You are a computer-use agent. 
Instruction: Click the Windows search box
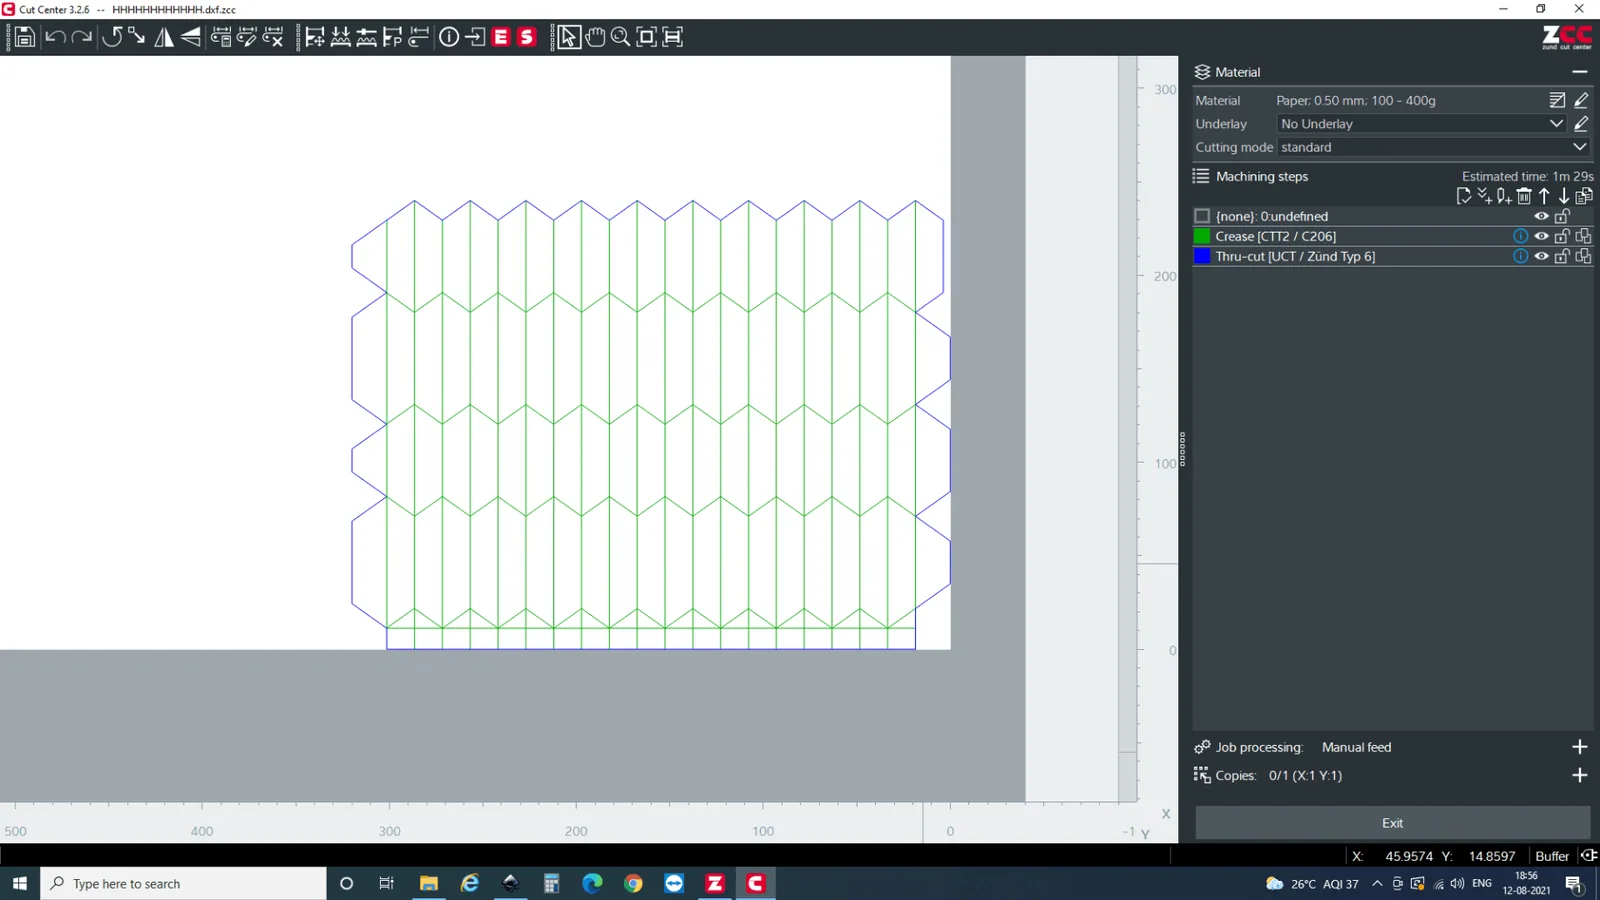tap(184, 884)
